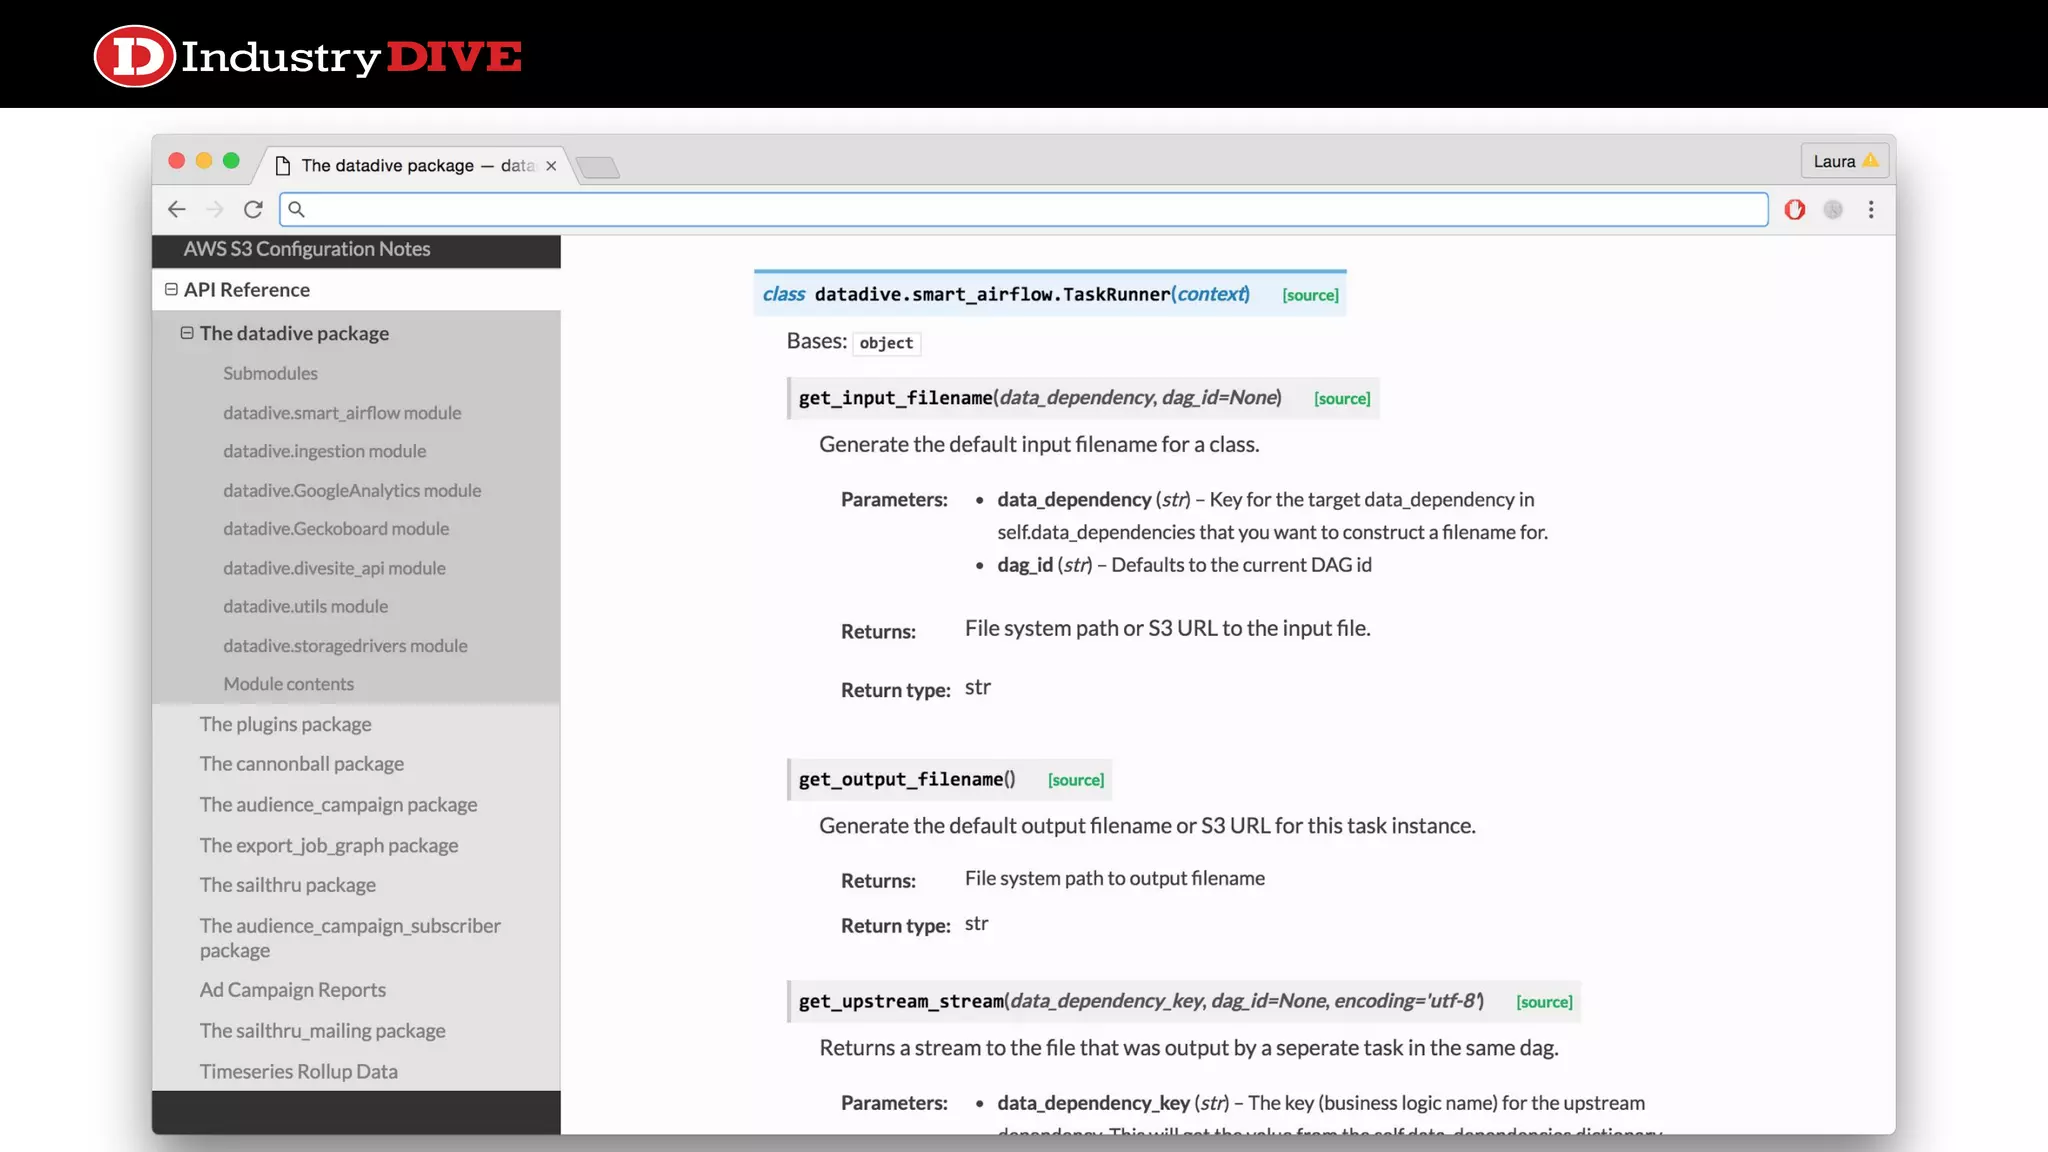
Task: Open datadive.smart_airflow module in sidebar
Action: tap(342, 413)
